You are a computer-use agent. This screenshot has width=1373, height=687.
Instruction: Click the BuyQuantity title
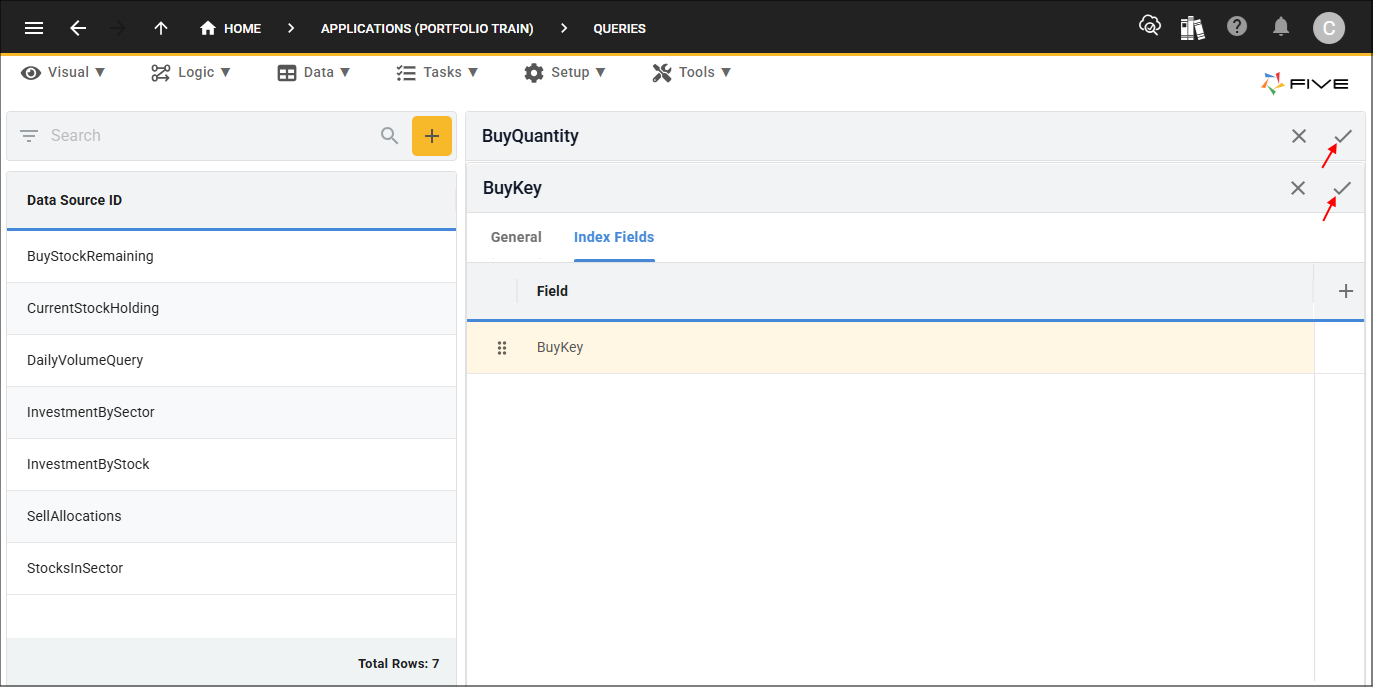tap(530, 136)
